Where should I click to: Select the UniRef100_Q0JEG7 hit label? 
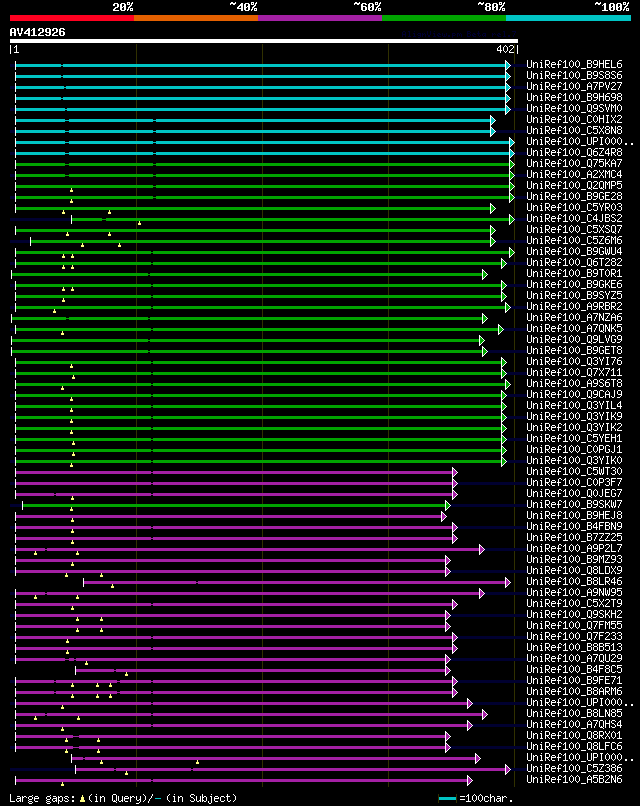pos(574,493)
